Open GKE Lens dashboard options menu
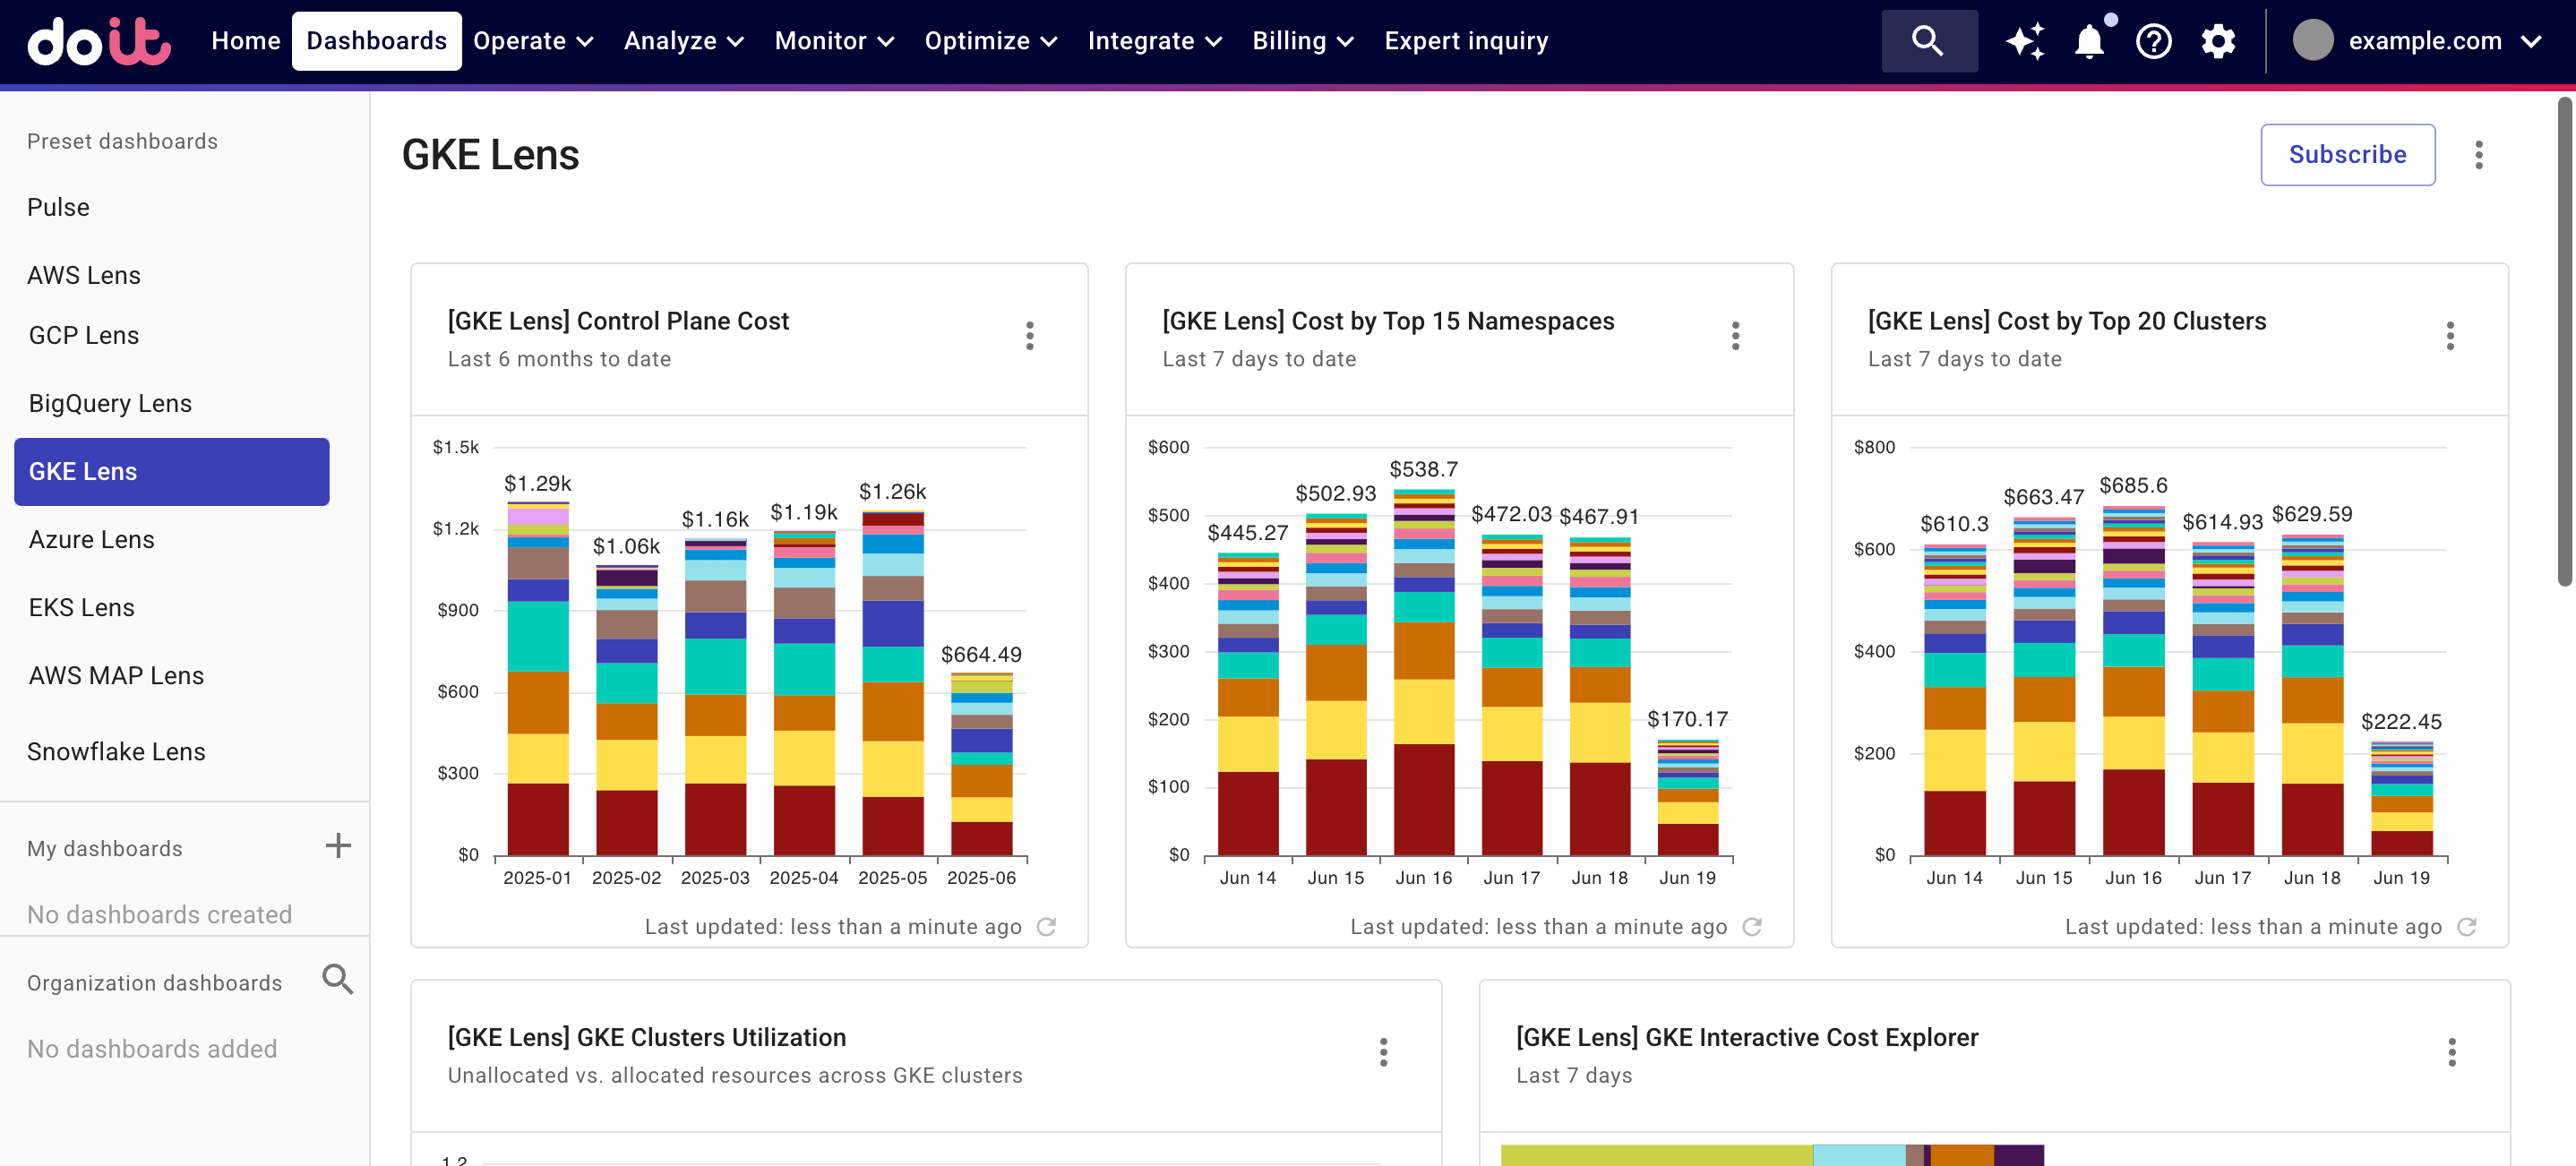Image resolution: width=2576 pixels, height=1166 pixels. pos(2478,155)
